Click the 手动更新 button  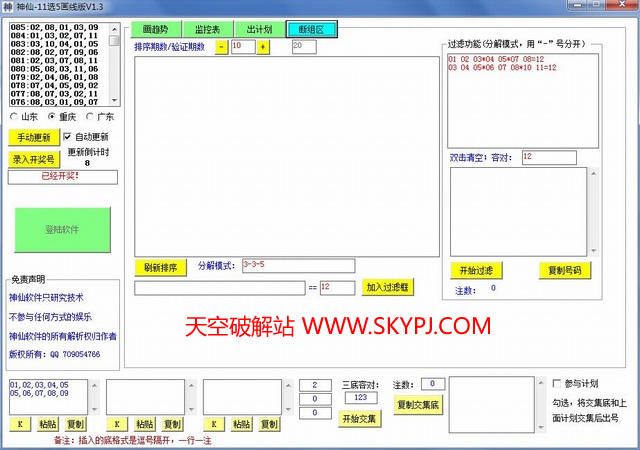(x=33, y=137)
